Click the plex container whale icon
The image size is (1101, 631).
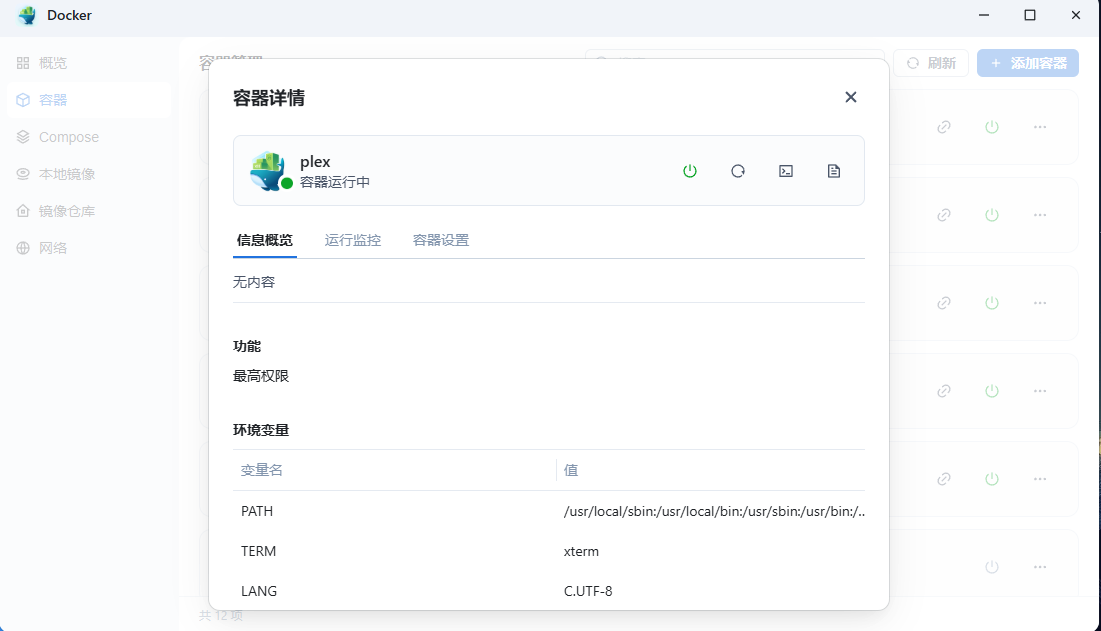[268, 170]
